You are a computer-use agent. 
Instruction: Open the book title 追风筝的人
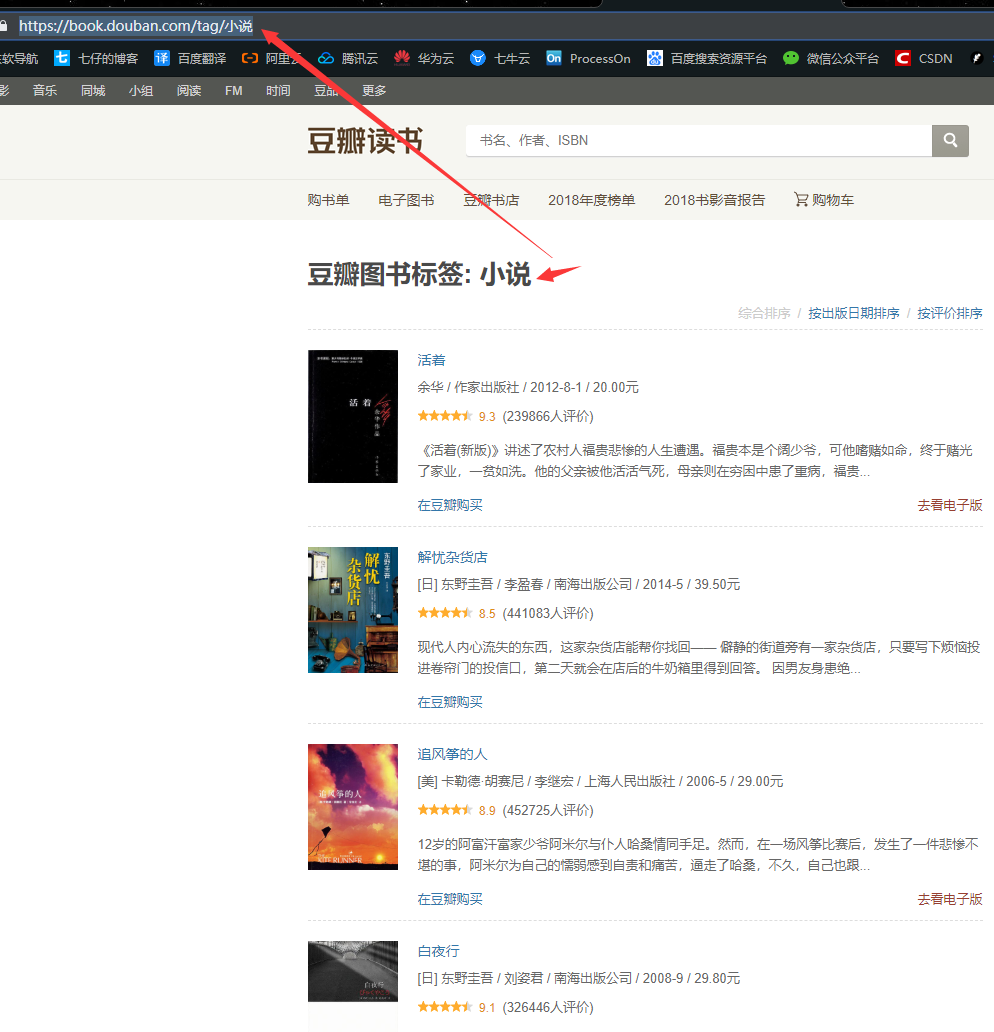pos(452,754)
